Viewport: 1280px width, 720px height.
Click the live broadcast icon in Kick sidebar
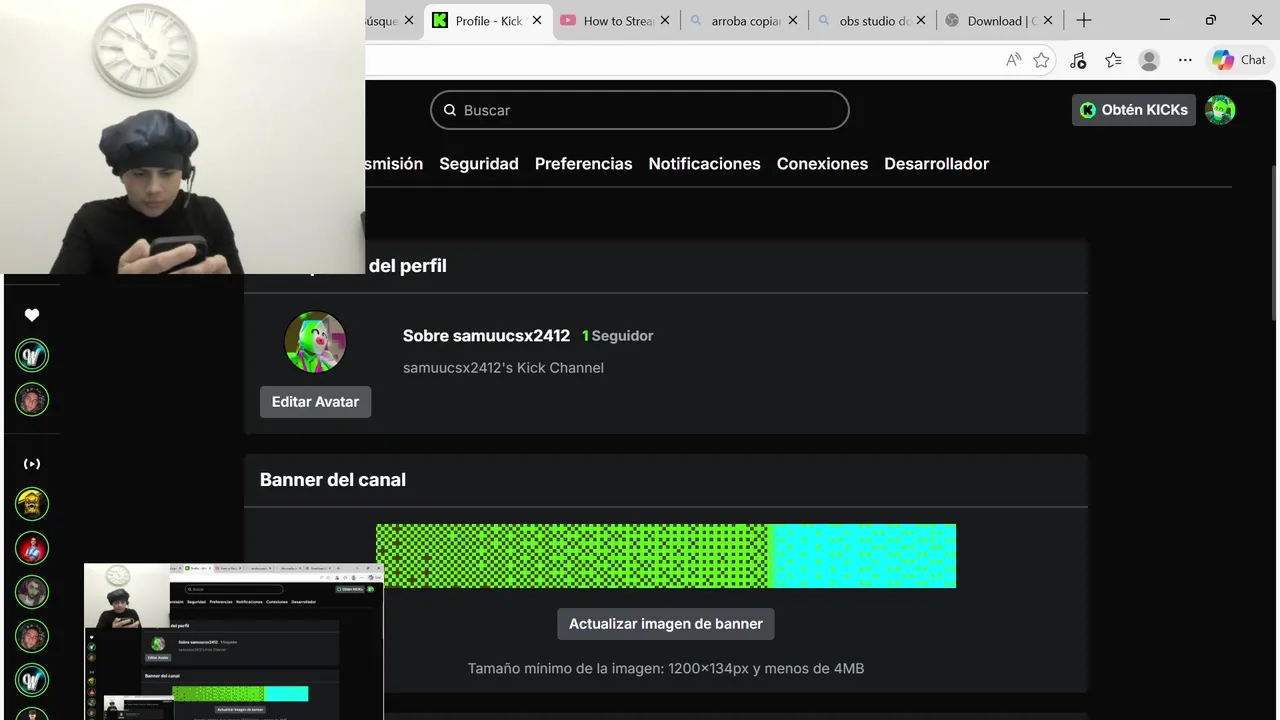click(32, 464)
